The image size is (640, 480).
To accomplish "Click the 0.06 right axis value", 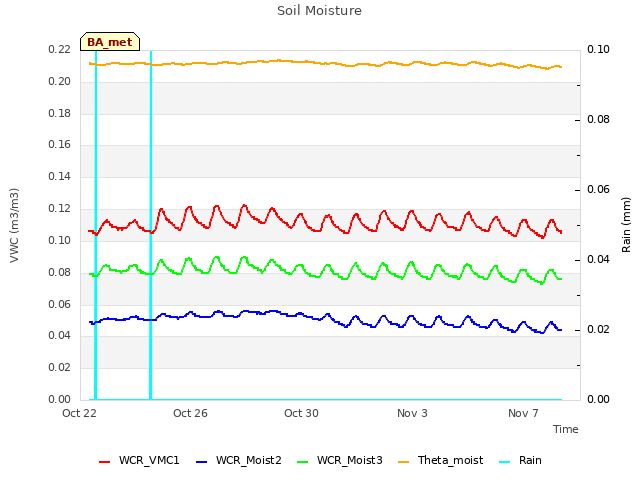I will (x=598, y=189).
